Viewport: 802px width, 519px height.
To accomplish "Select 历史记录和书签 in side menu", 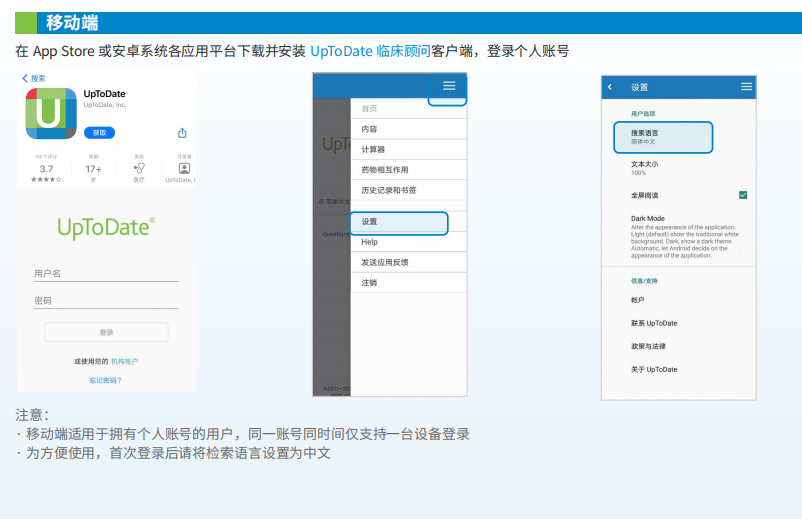I will 409,190.
